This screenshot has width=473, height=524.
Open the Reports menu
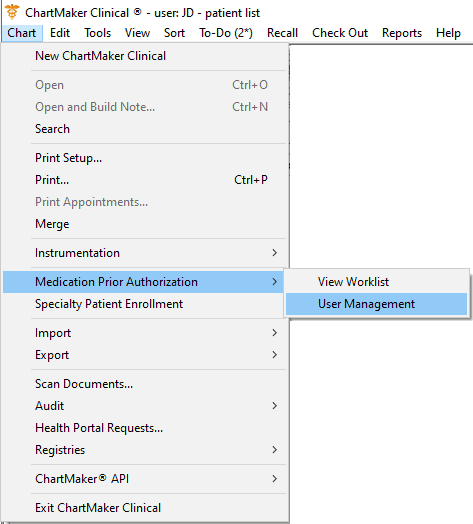coord(402,33)
